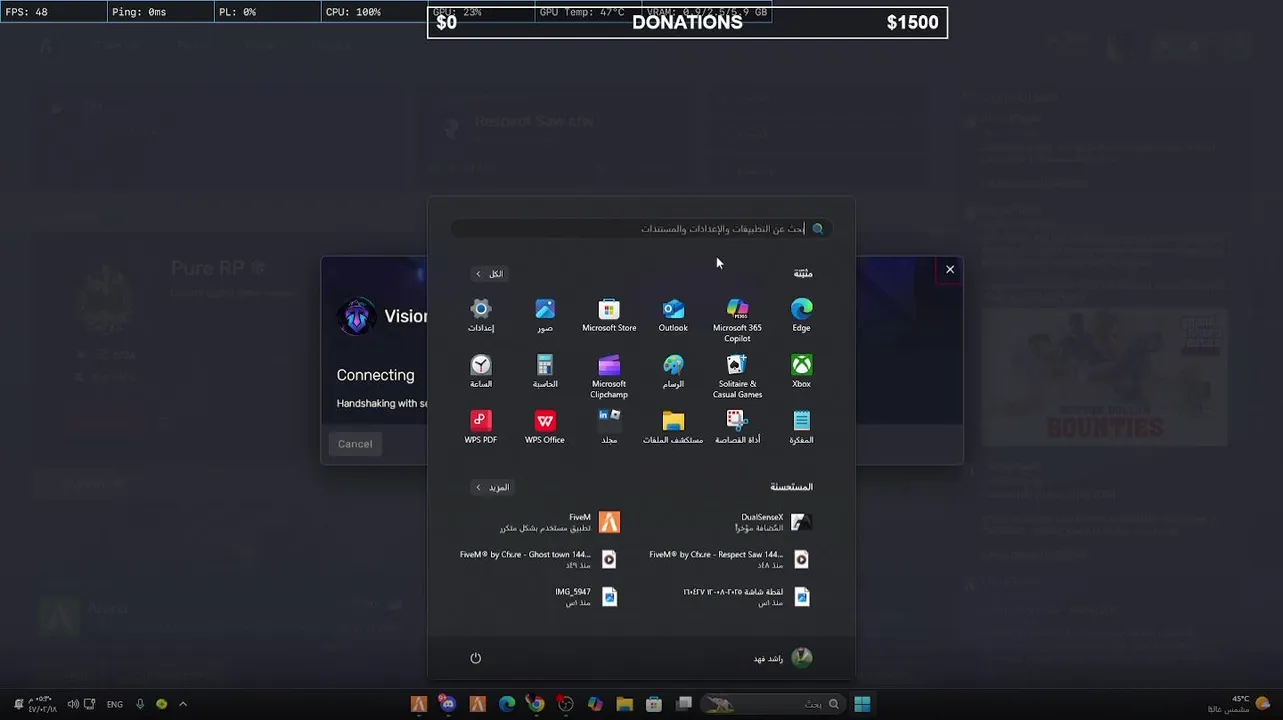Screen dimensions: 1283x720
Task: Close the connecting dialog with X
Action: (950, 269)
